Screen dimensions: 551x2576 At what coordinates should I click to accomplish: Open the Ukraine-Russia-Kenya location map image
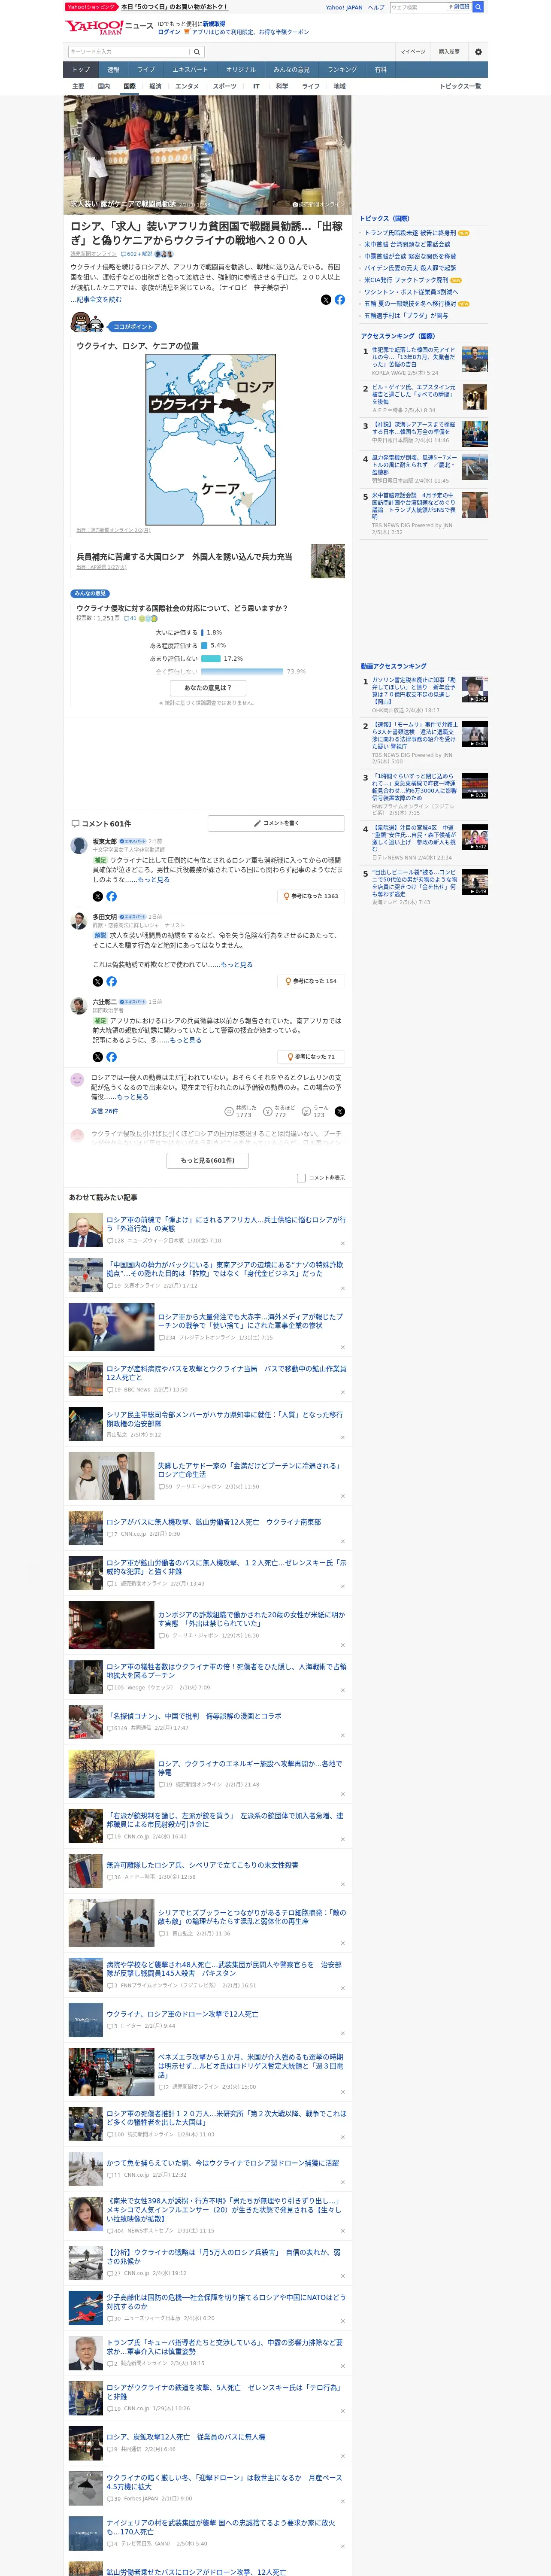211,440
